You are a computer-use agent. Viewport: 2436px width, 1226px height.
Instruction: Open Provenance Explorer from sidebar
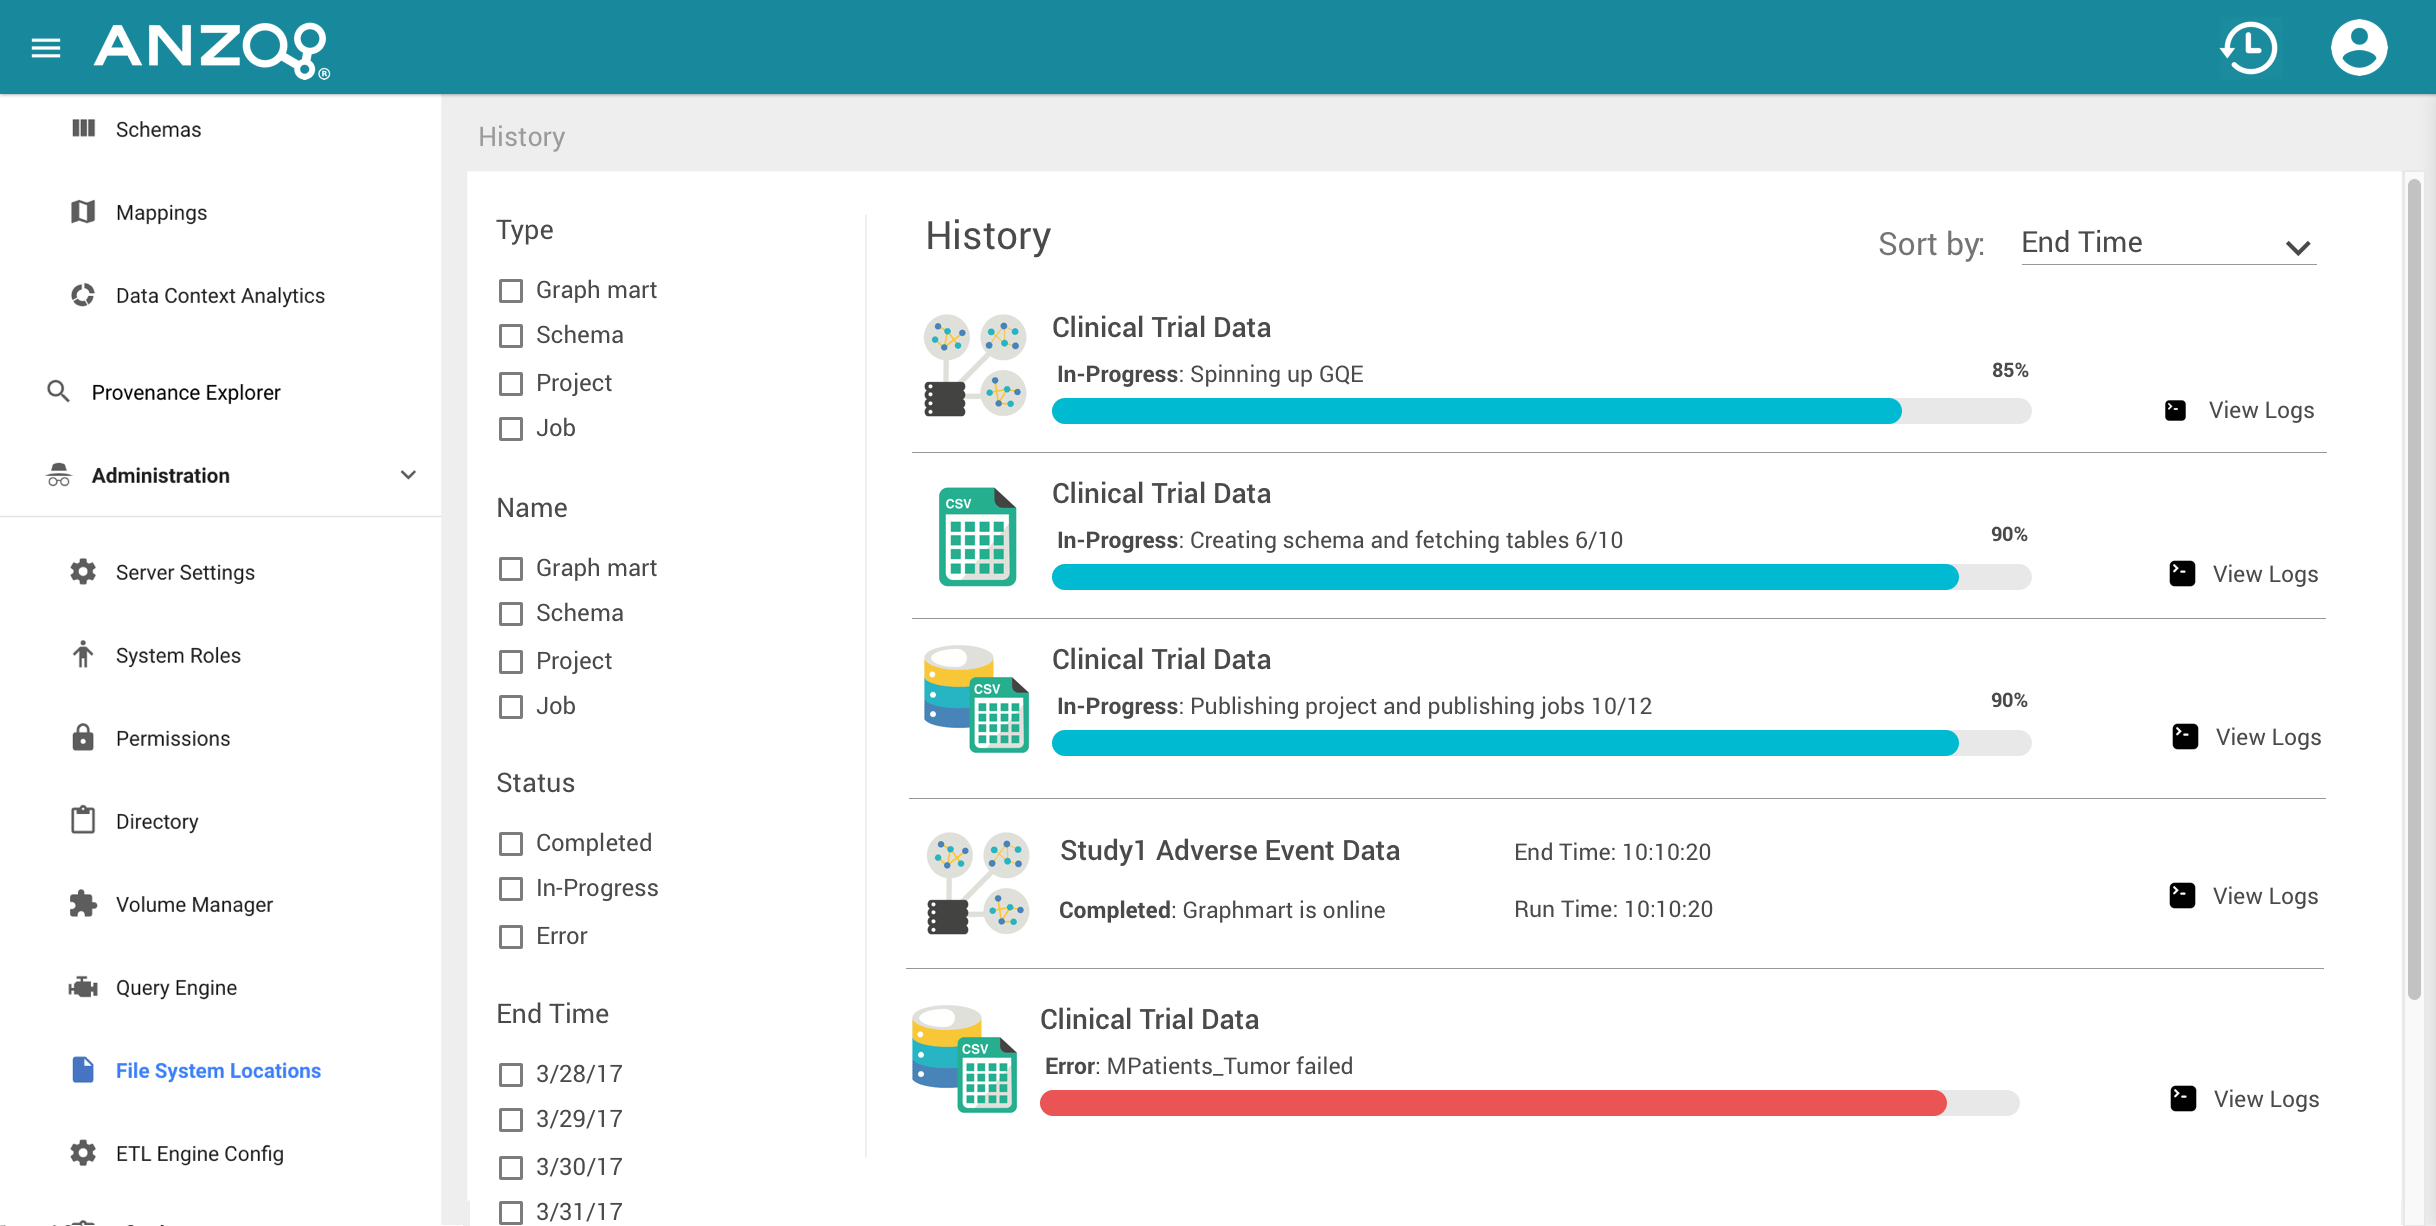coord(185,392)
